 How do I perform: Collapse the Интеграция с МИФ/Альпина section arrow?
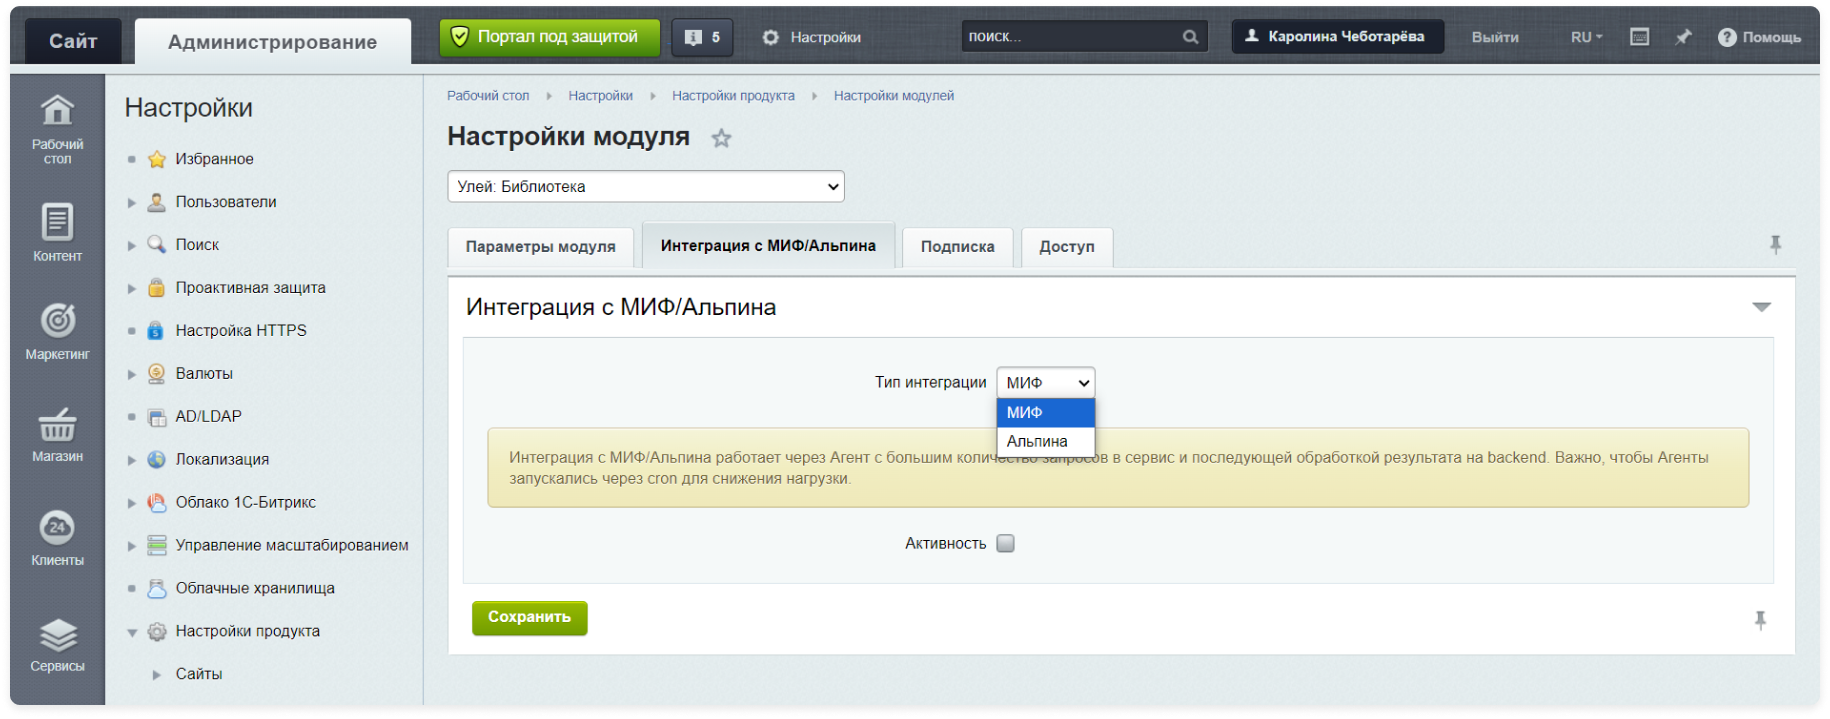(x=1762, y=307)
